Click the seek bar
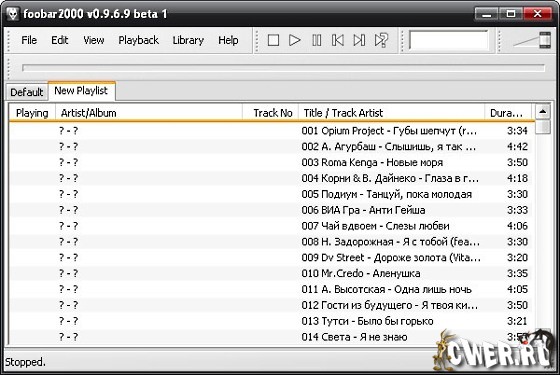Viewport: 560px width, 375px height. [x=283, y=68]
